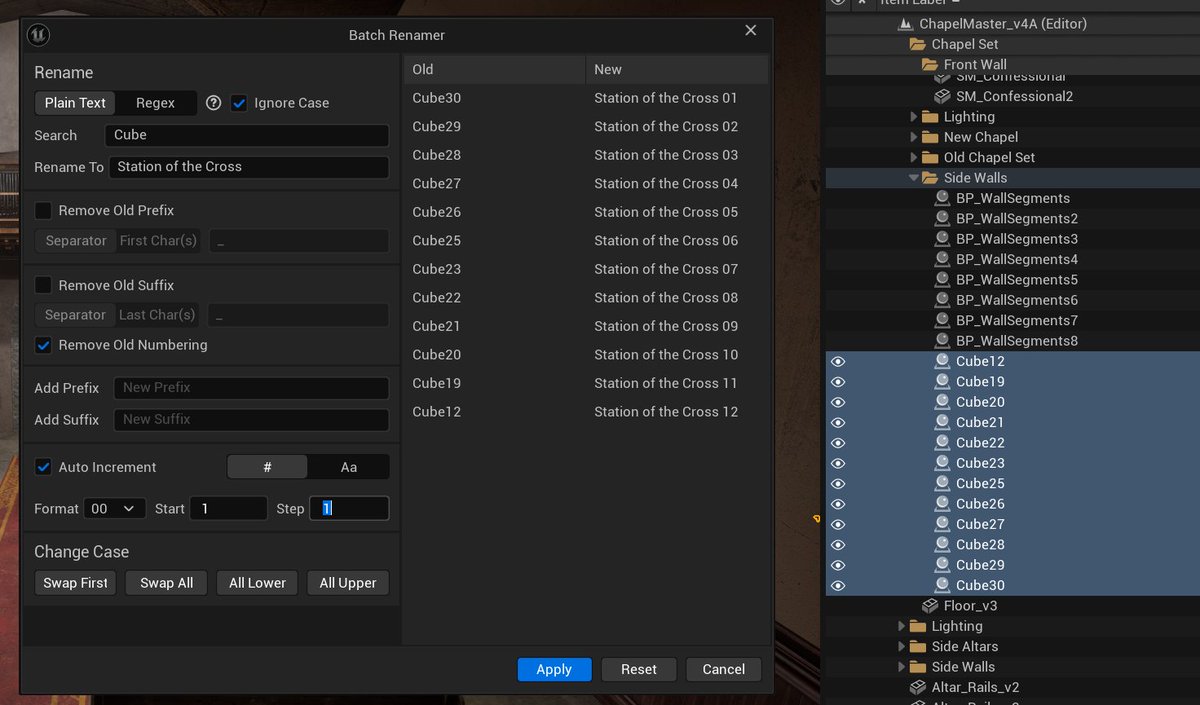Expand the Lighting folder above New Chapel
This screenshot has height=705, width=1200.
(914, 117)
